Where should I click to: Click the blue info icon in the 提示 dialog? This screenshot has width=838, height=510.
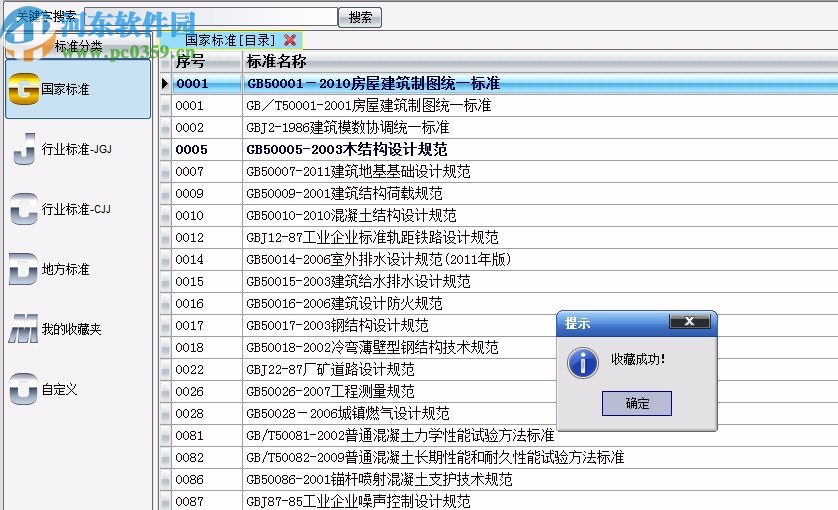coord(583,364)
